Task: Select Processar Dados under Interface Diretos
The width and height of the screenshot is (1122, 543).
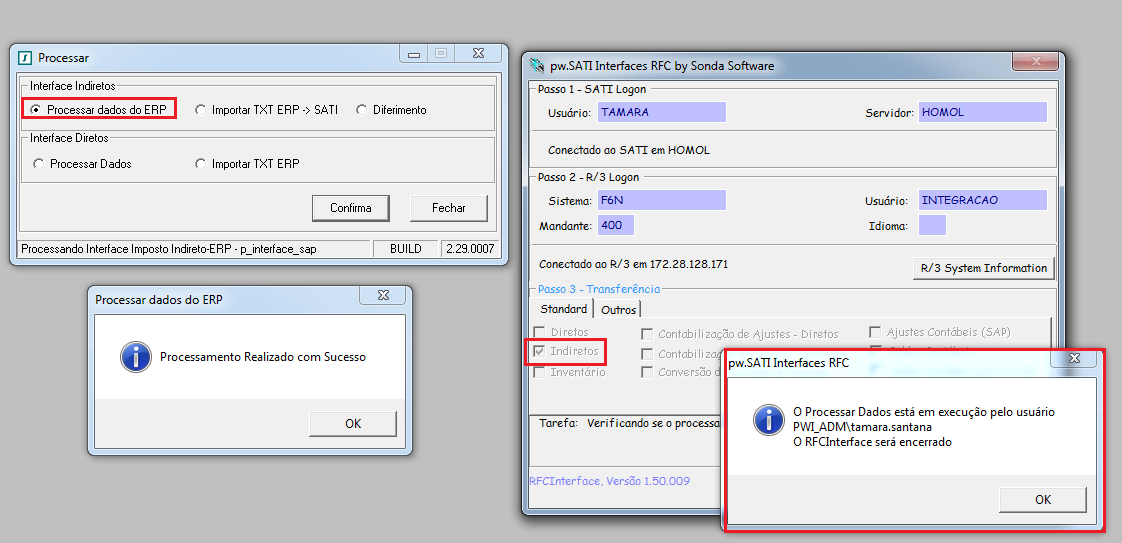Action: 82,164
